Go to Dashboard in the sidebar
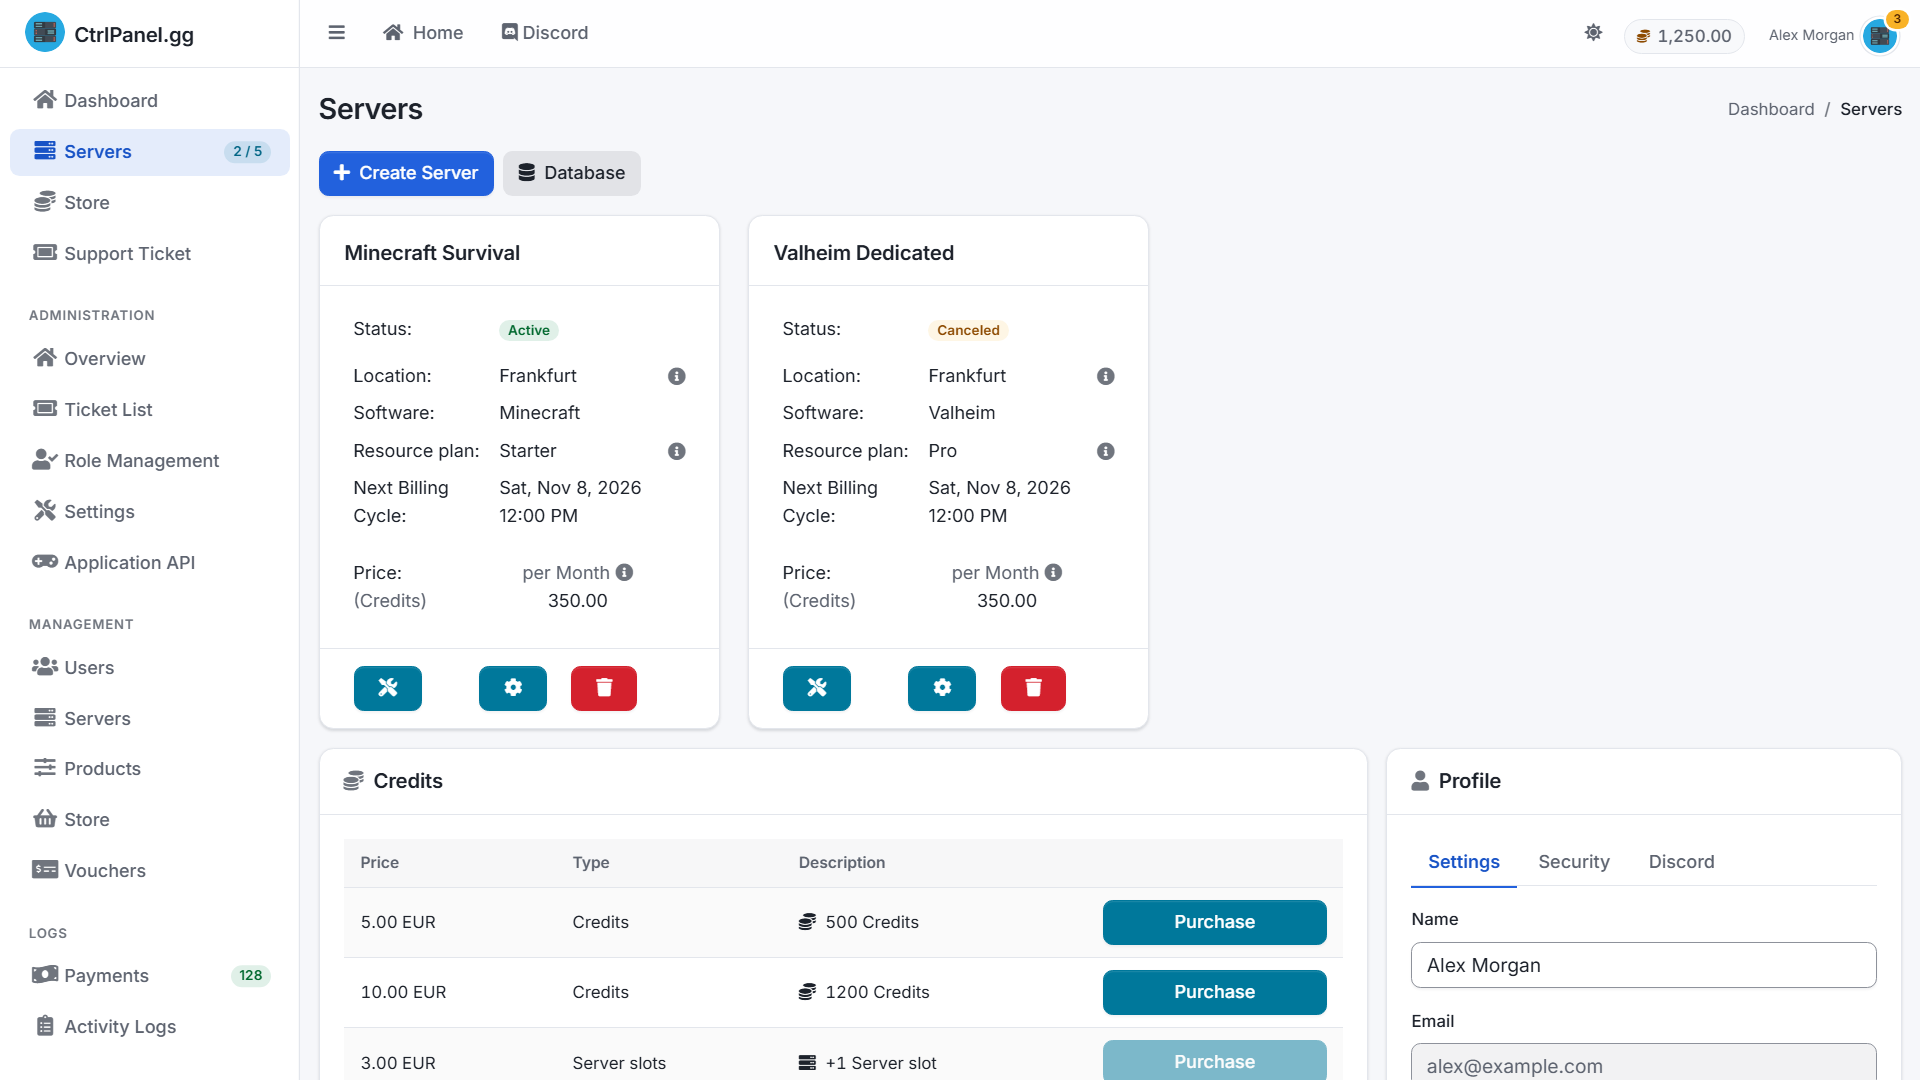 [150, 100]
